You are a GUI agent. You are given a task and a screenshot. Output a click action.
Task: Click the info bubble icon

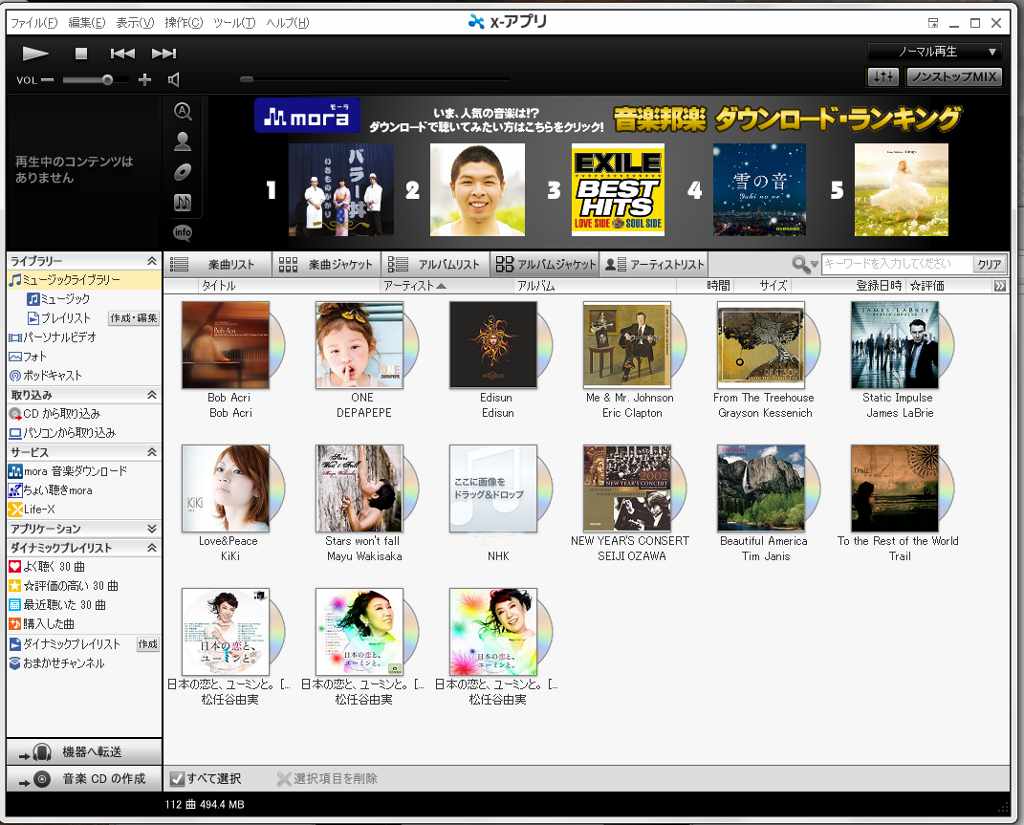(x=183, y=232)
